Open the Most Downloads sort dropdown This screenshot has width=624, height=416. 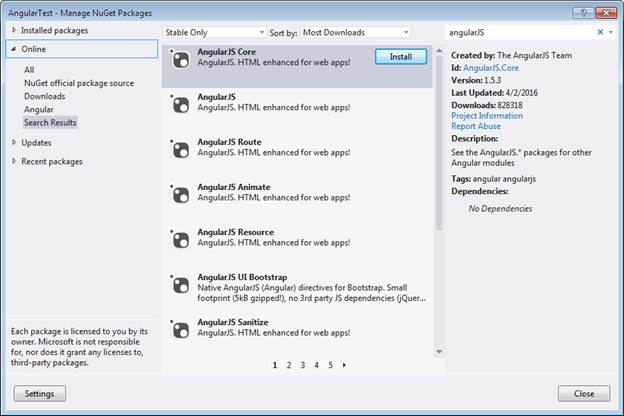coord(356,33)
